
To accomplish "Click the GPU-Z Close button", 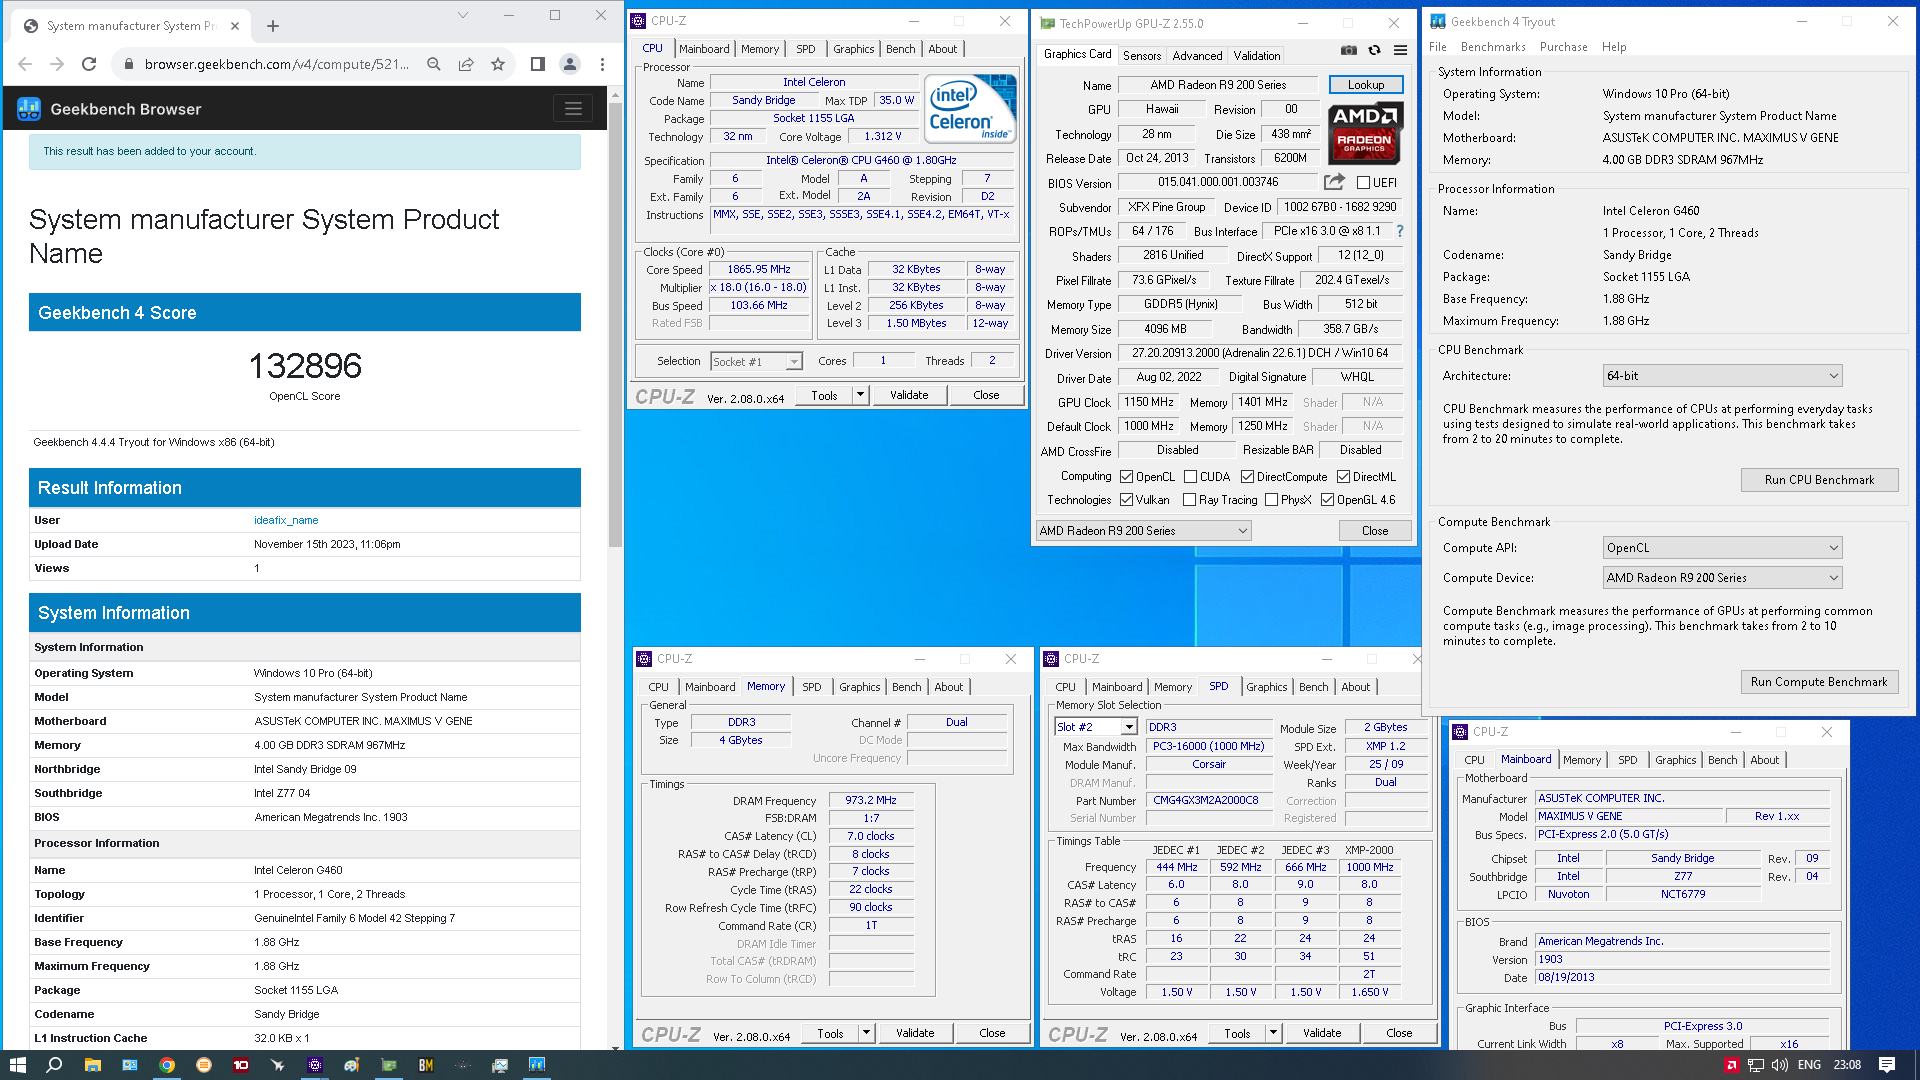I will point(1375,531).
